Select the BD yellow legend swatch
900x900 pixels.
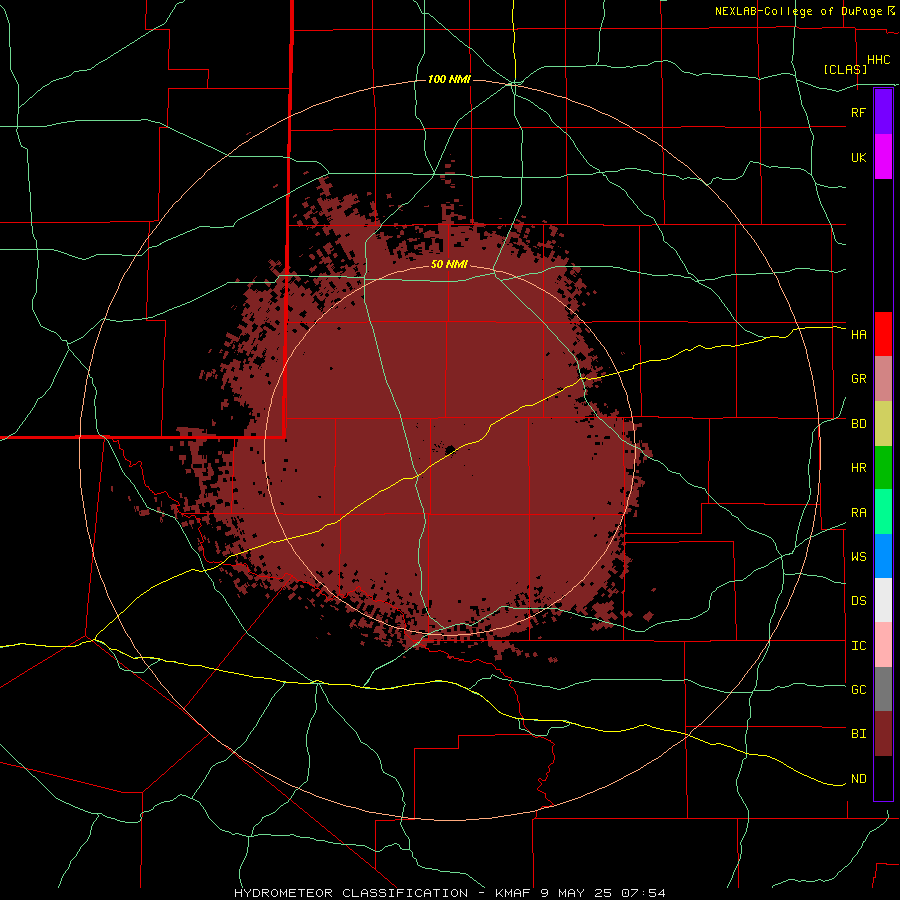coord(883,423)
